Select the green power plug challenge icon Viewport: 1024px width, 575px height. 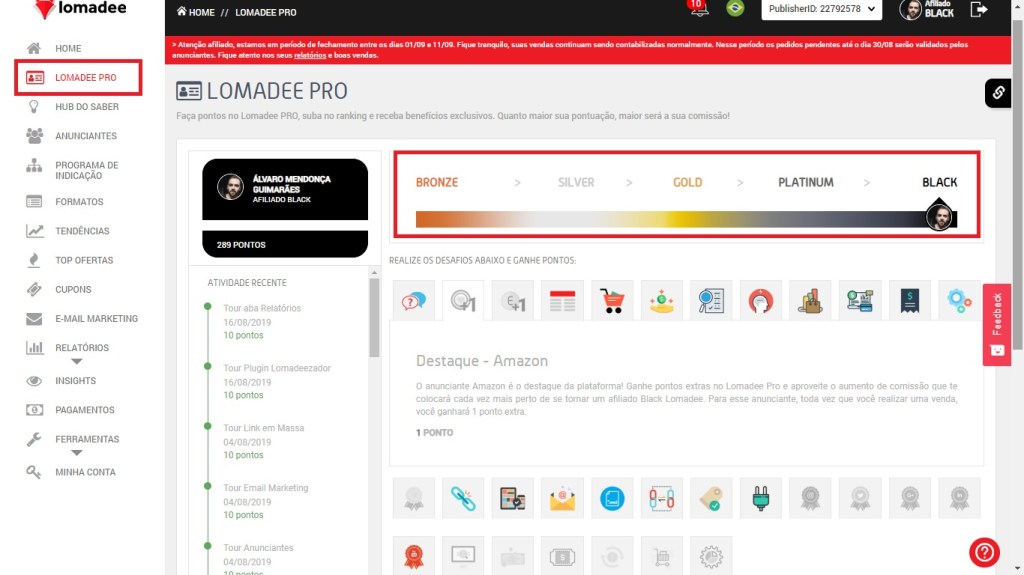[x=760, y=498]
